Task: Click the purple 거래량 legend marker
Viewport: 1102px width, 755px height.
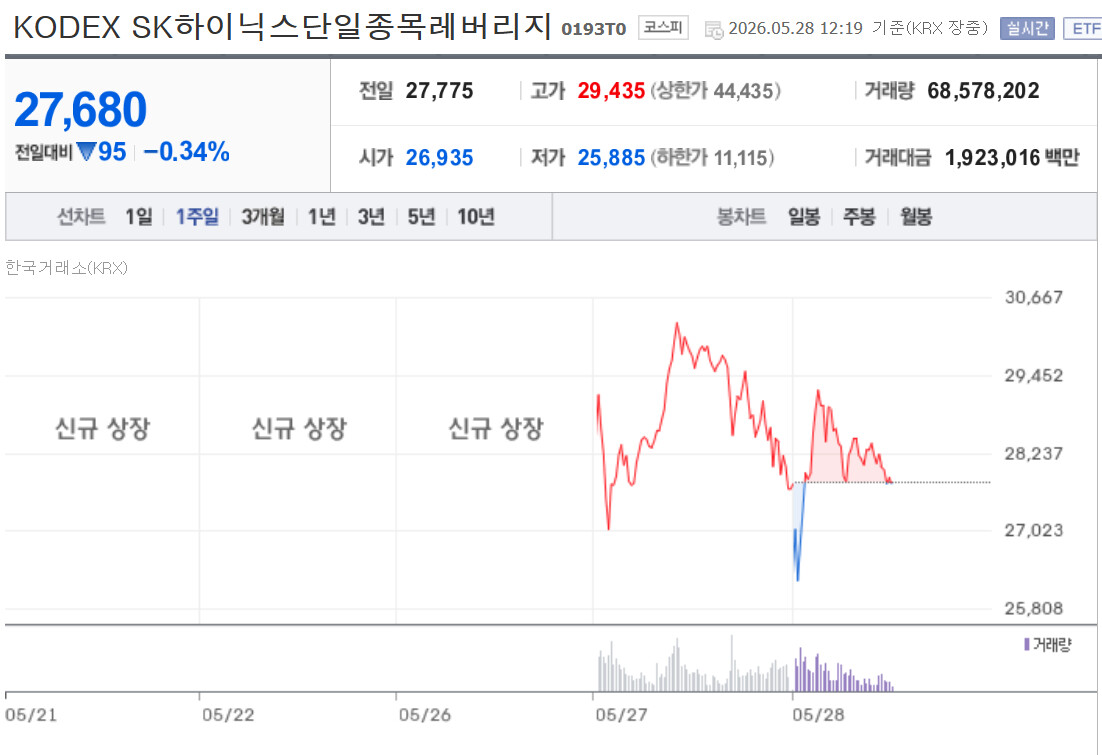Action: [1027, 644]
